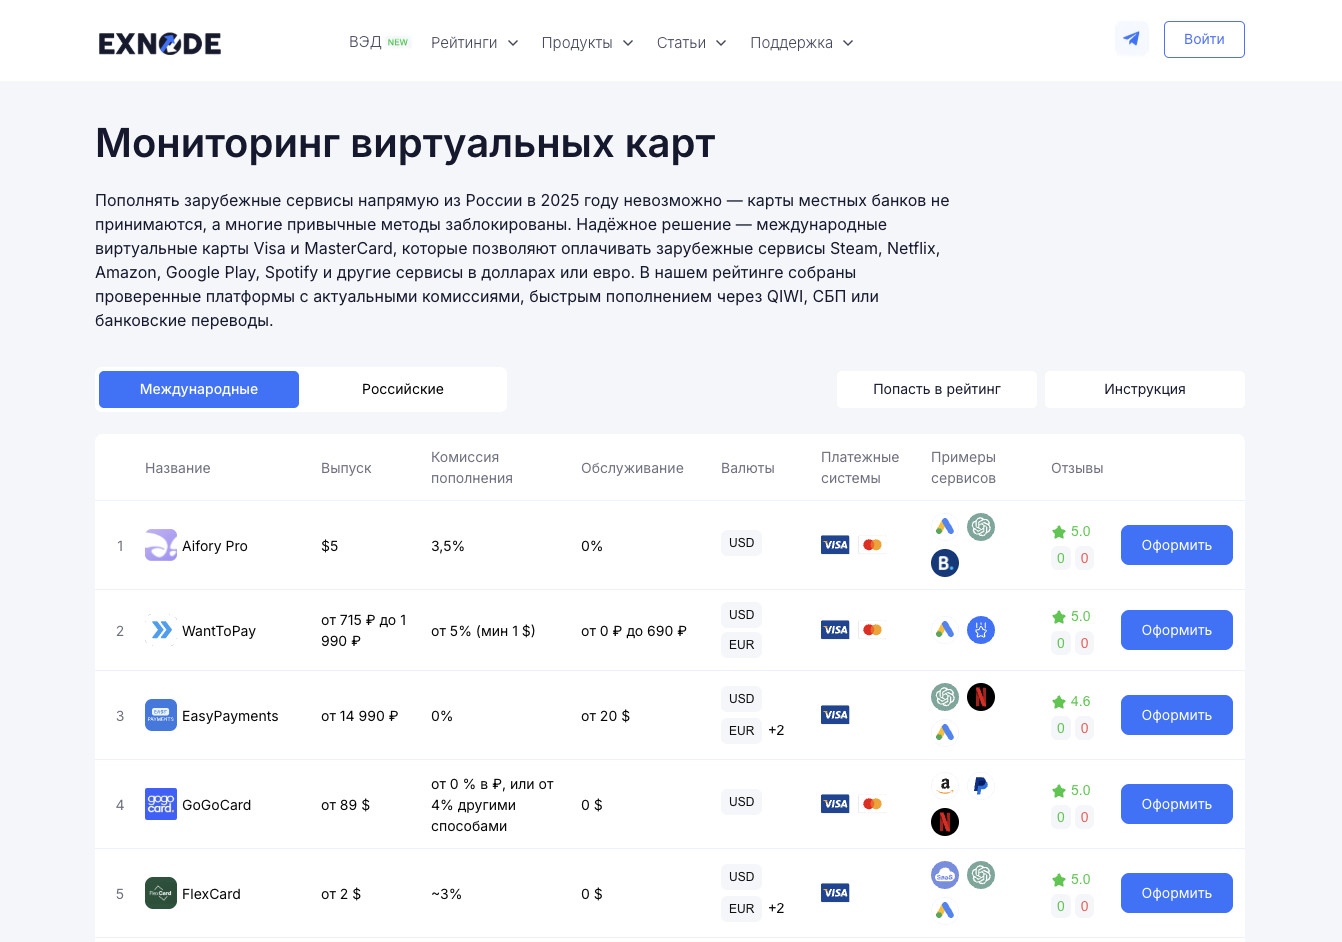Click the positive reviews count for Aifory Pro
The width and height of the screenshot is (1342, 942).
point(1061,558)
